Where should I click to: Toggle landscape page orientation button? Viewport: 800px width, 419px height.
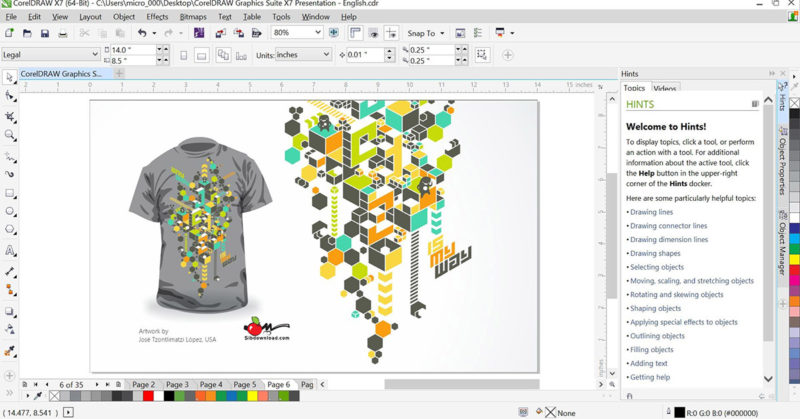point(202,55)
